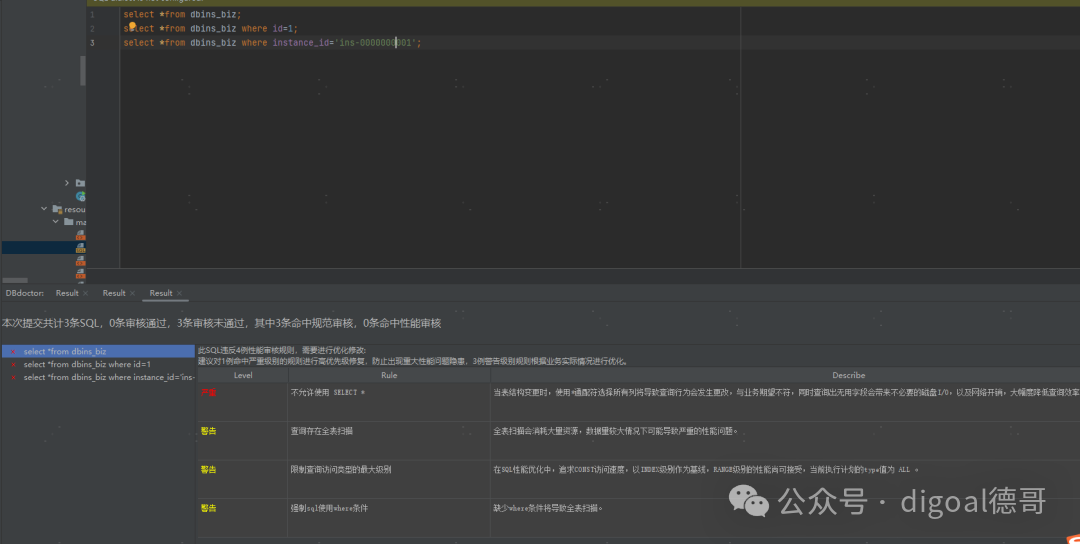Collapse the 'resou...' folder chevron

coord(44,209)
